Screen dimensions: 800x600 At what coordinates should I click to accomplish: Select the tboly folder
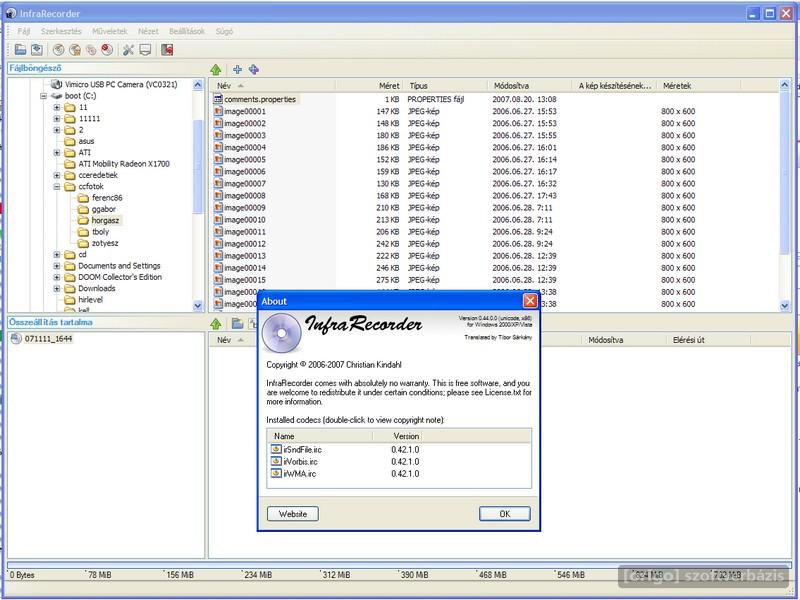101,232
